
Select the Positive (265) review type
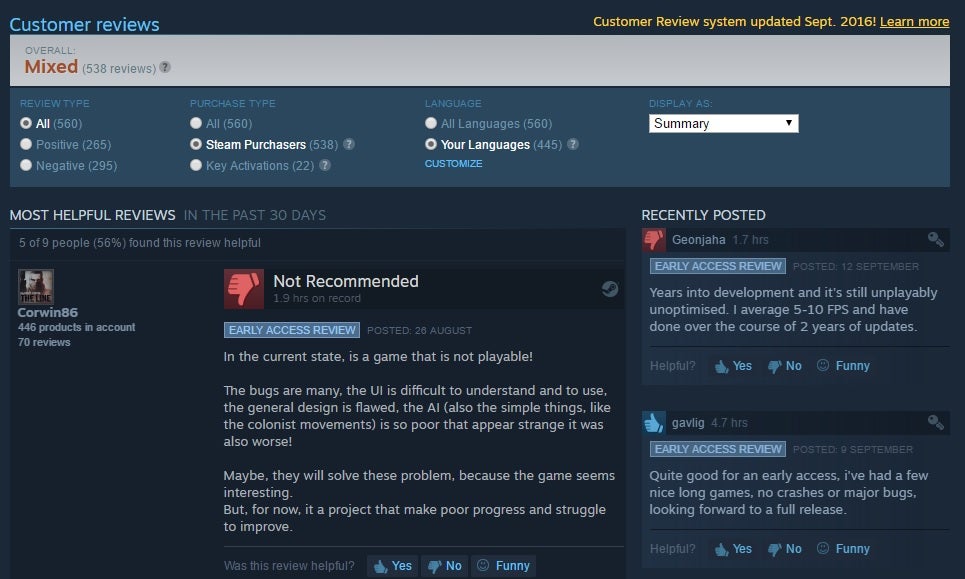[66, 144]
